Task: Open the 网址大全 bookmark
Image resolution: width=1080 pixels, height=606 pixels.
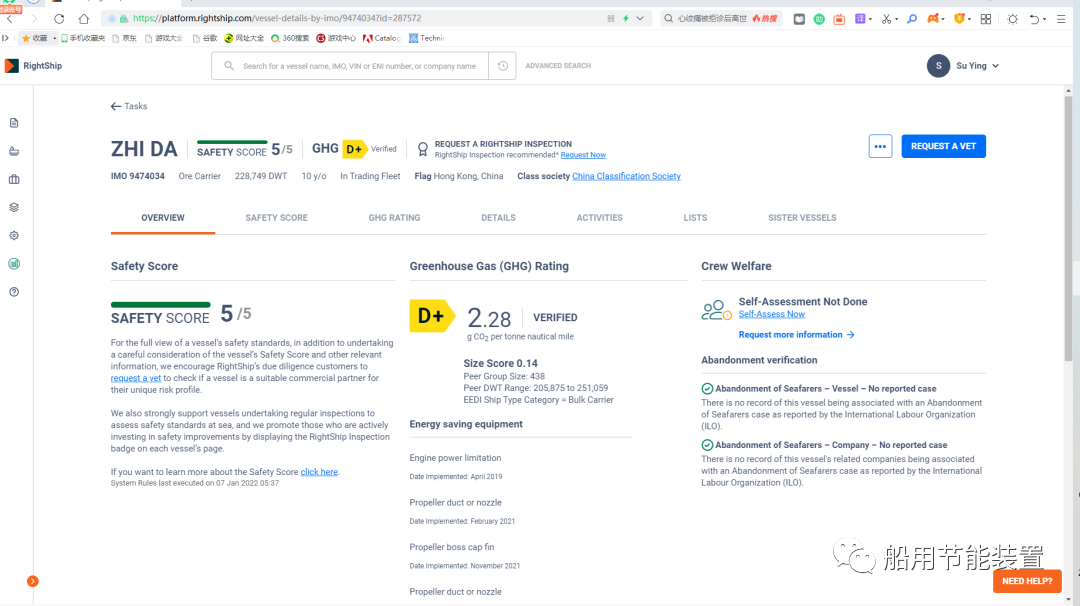Action: 244,39
